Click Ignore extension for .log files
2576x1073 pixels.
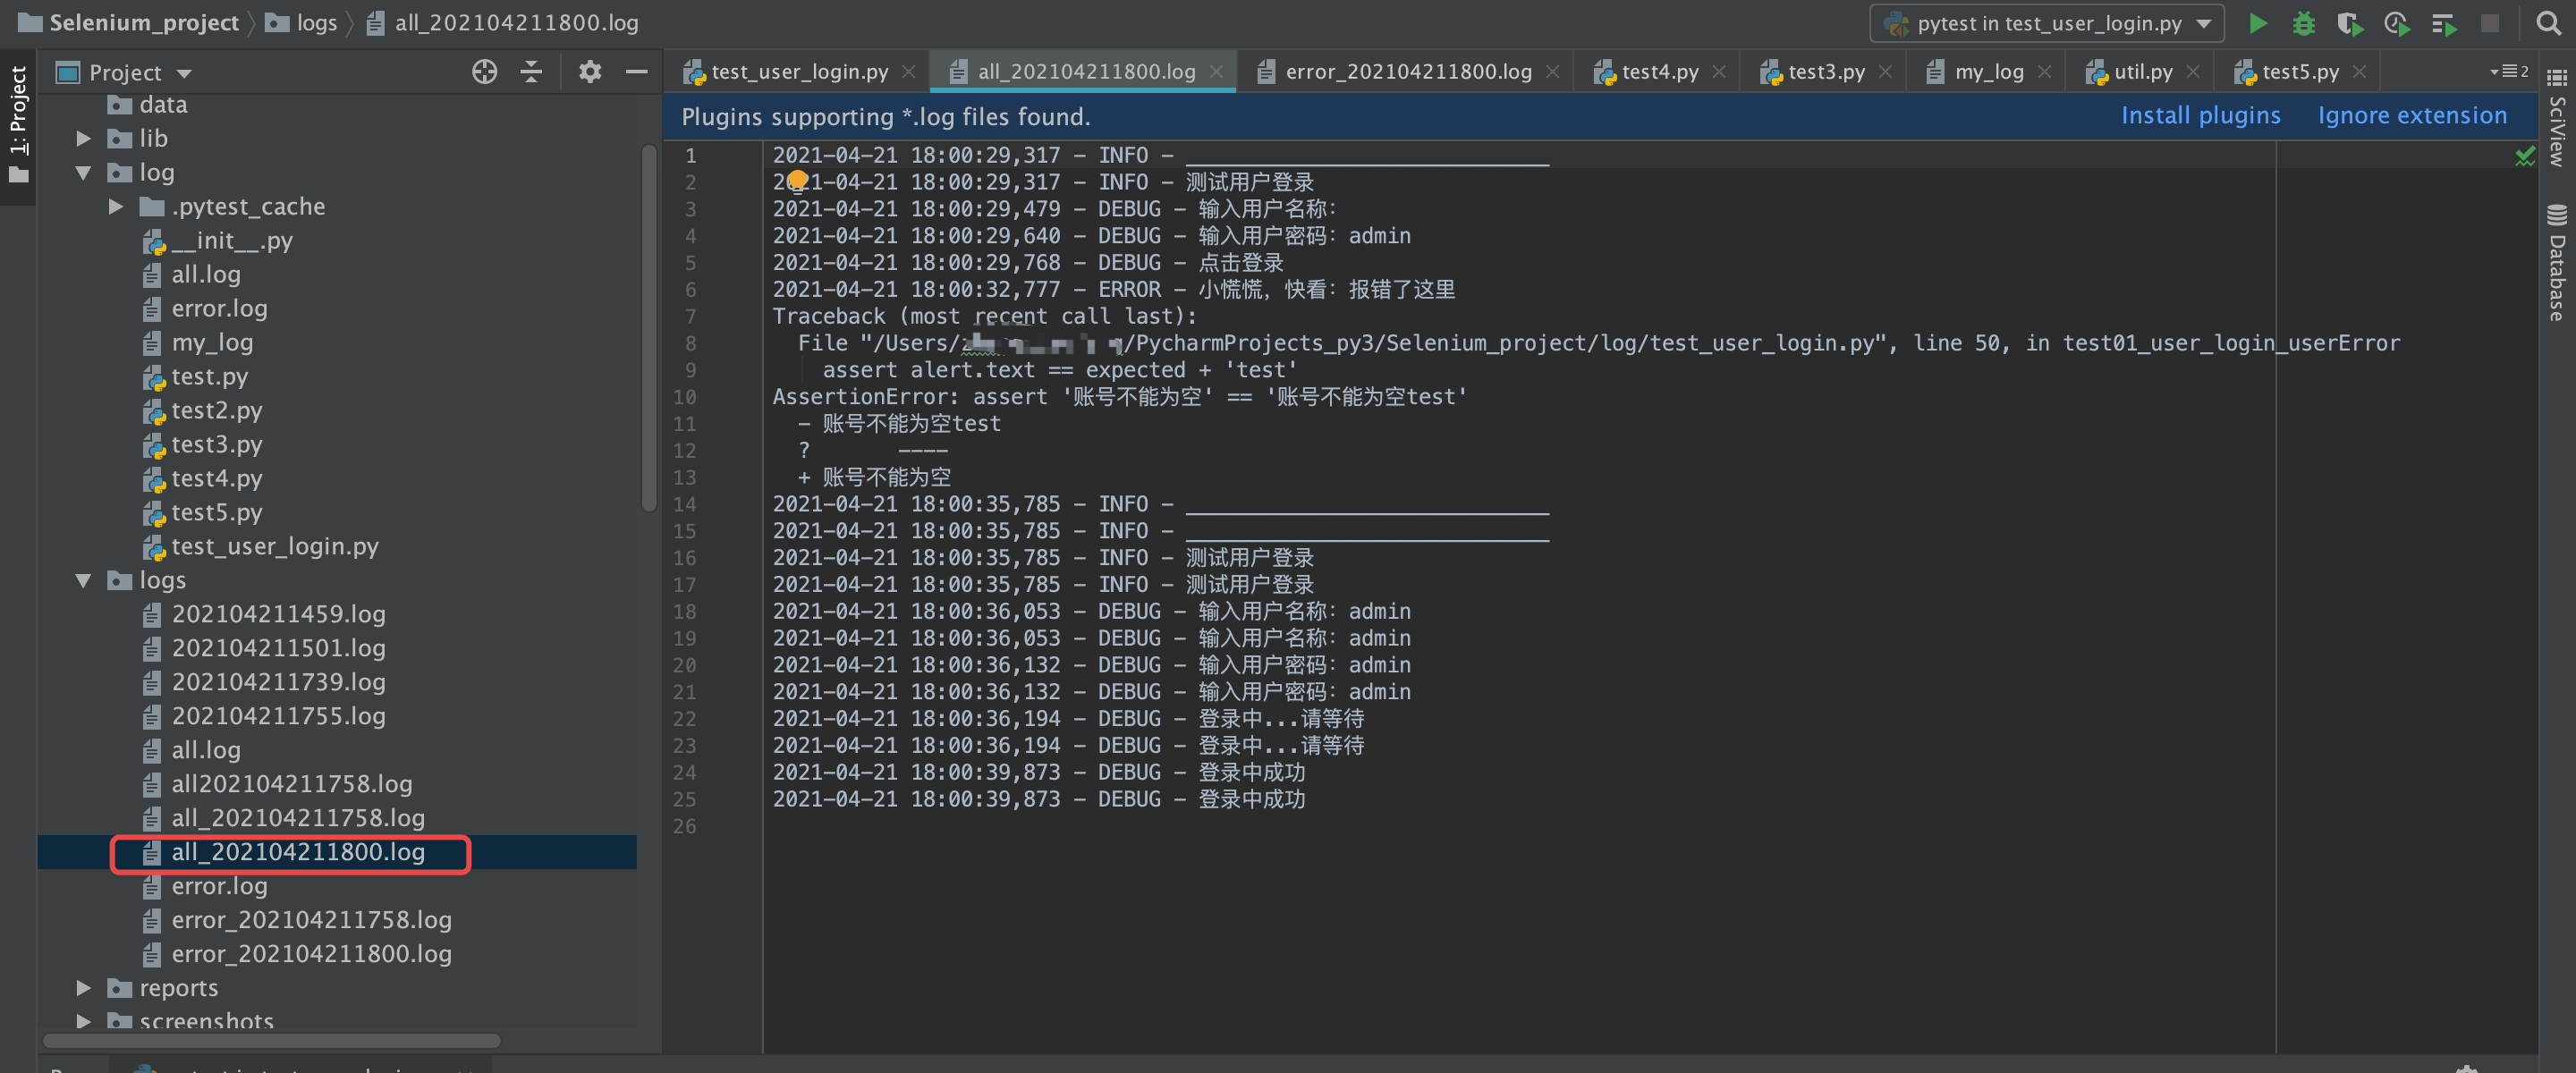pyautogui.click(x=2412, y=115)
